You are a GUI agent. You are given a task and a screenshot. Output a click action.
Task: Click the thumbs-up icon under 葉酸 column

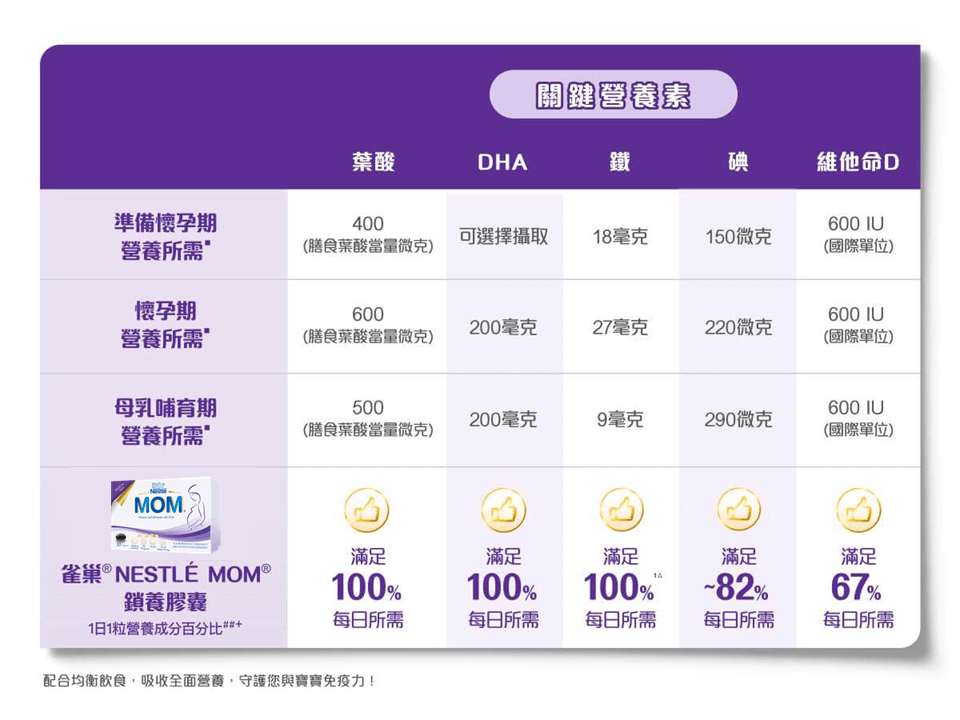367,510
